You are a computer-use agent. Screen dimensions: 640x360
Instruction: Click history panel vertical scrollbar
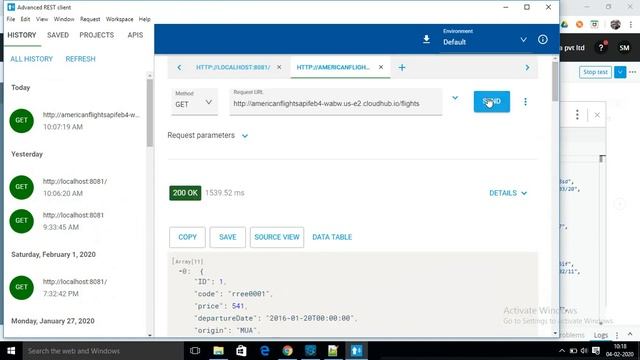[x=150, y=112]
